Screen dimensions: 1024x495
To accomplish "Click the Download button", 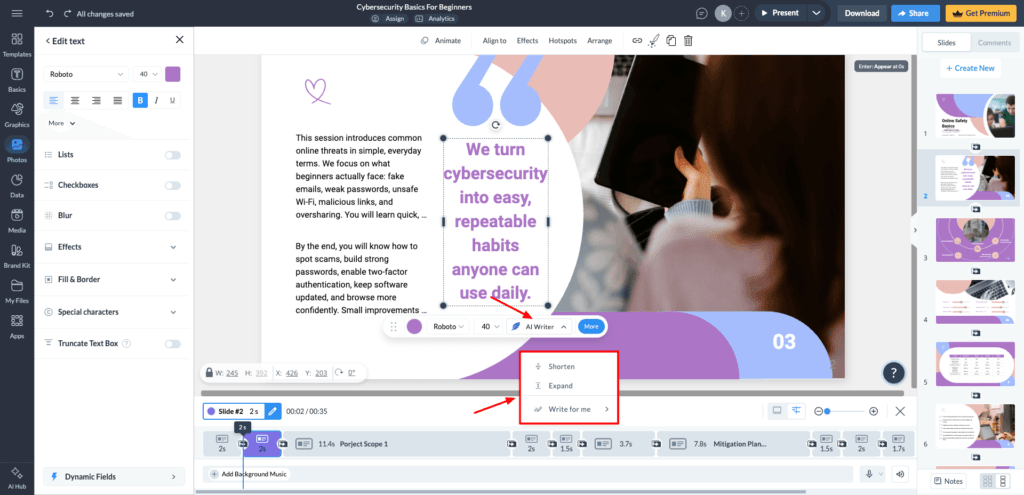I will (x=862, y=13).
